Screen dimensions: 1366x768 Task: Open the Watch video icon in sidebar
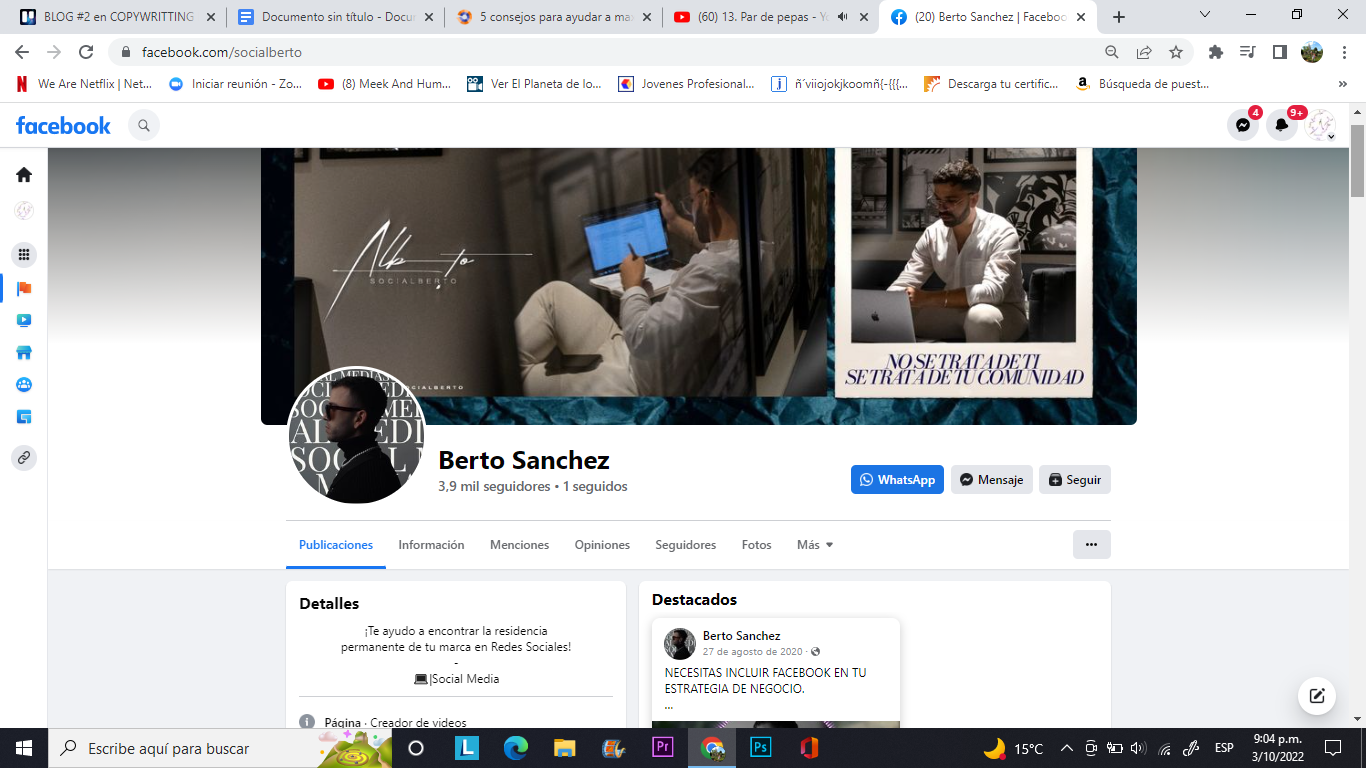click(24, 321)
